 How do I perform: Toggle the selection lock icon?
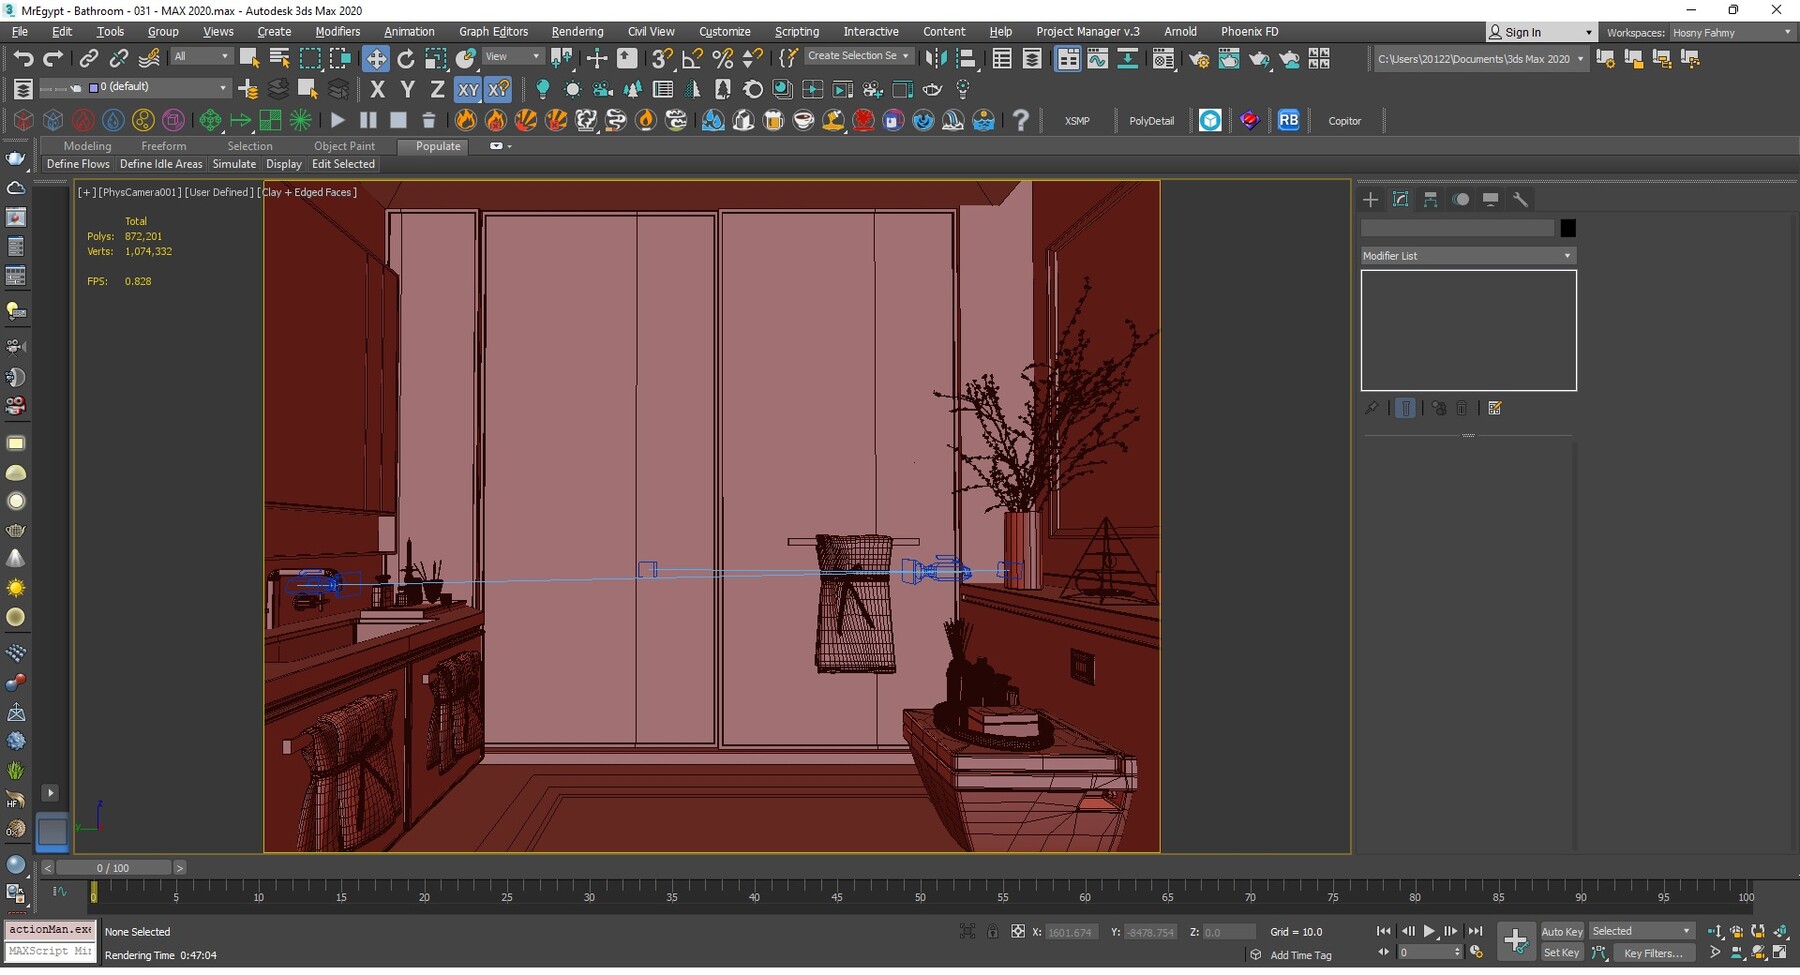[x=992, y=931]
